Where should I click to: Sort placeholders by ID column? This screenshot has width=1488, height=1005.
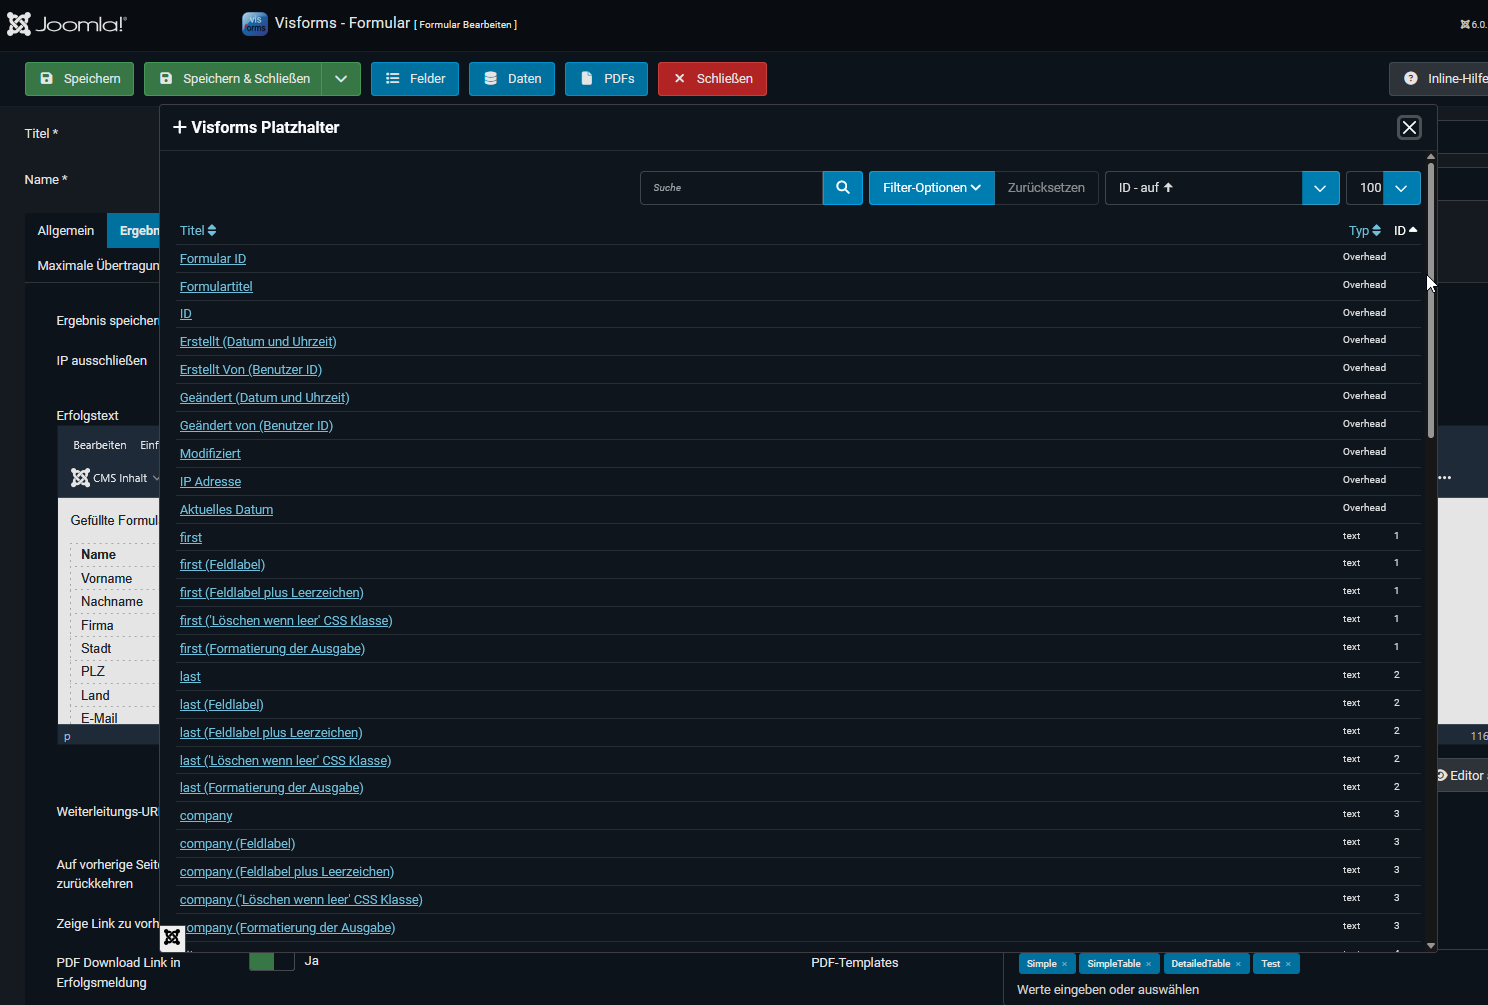[x=1405, y=231]
